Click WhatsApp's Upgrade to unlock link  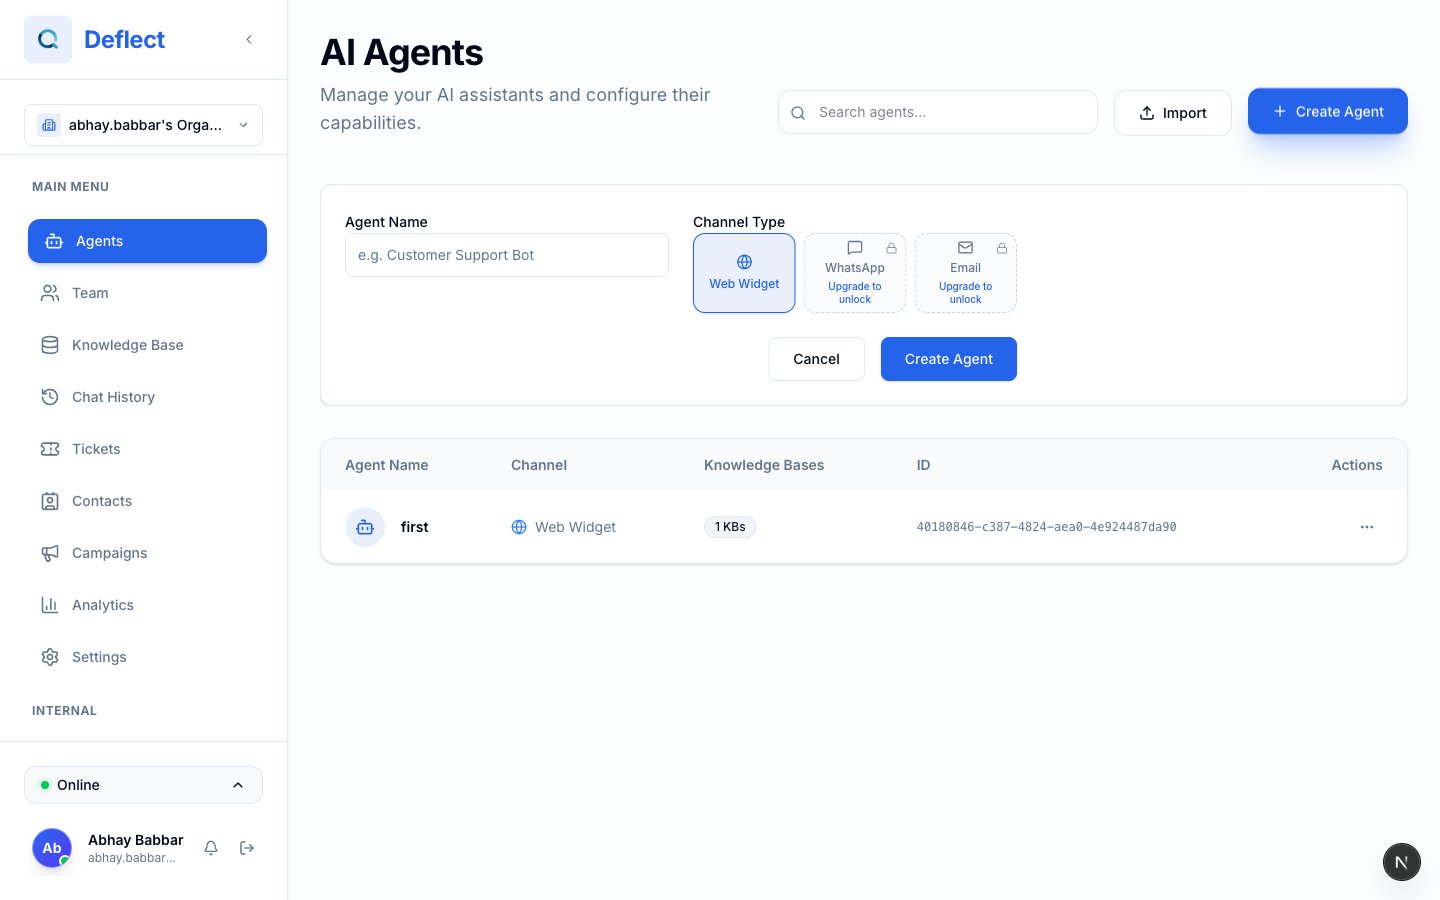pos(855,293)
